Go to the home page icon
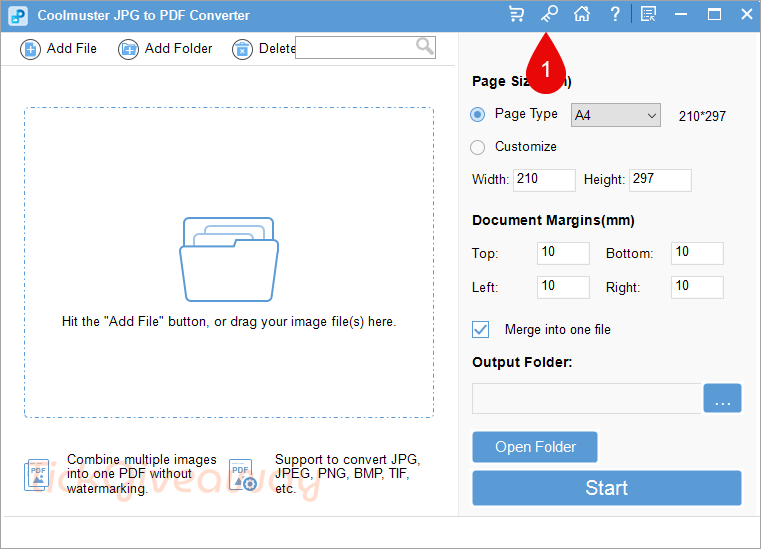This screenshot has width=761, height=549. 582,14
